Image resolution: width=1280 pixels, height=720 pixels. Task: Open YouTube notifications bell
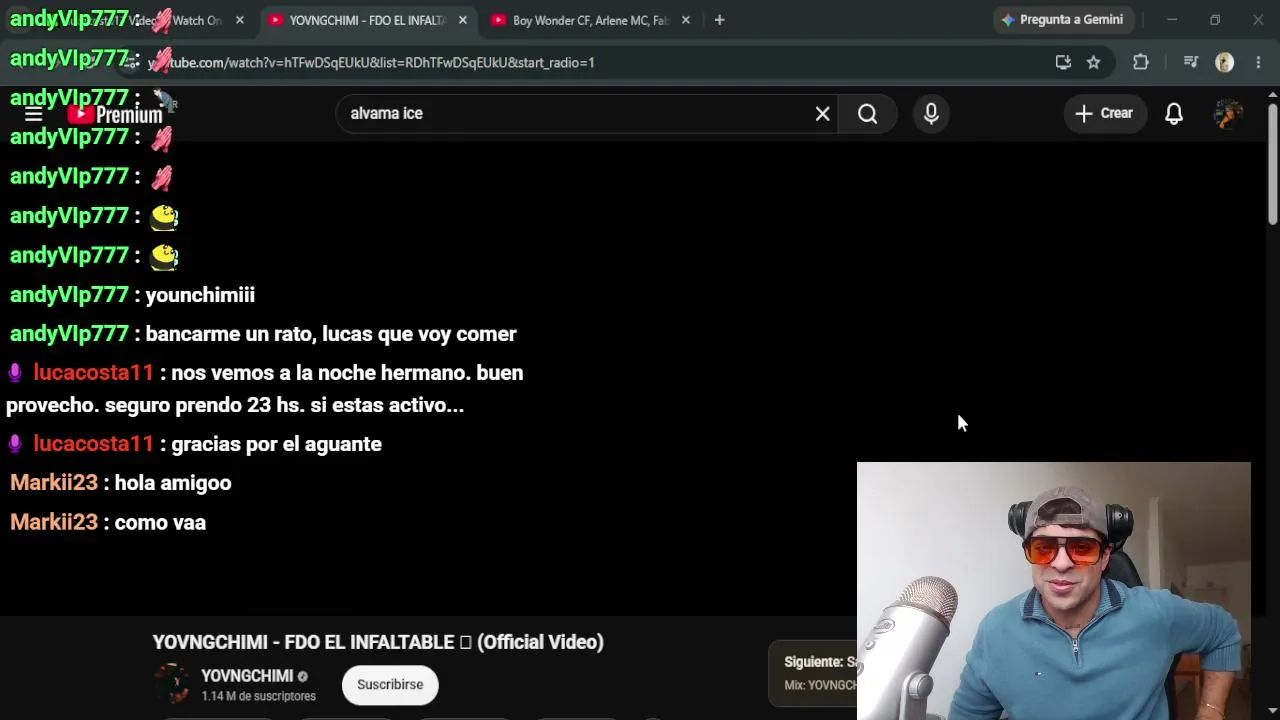click(x=1174, y=114)
